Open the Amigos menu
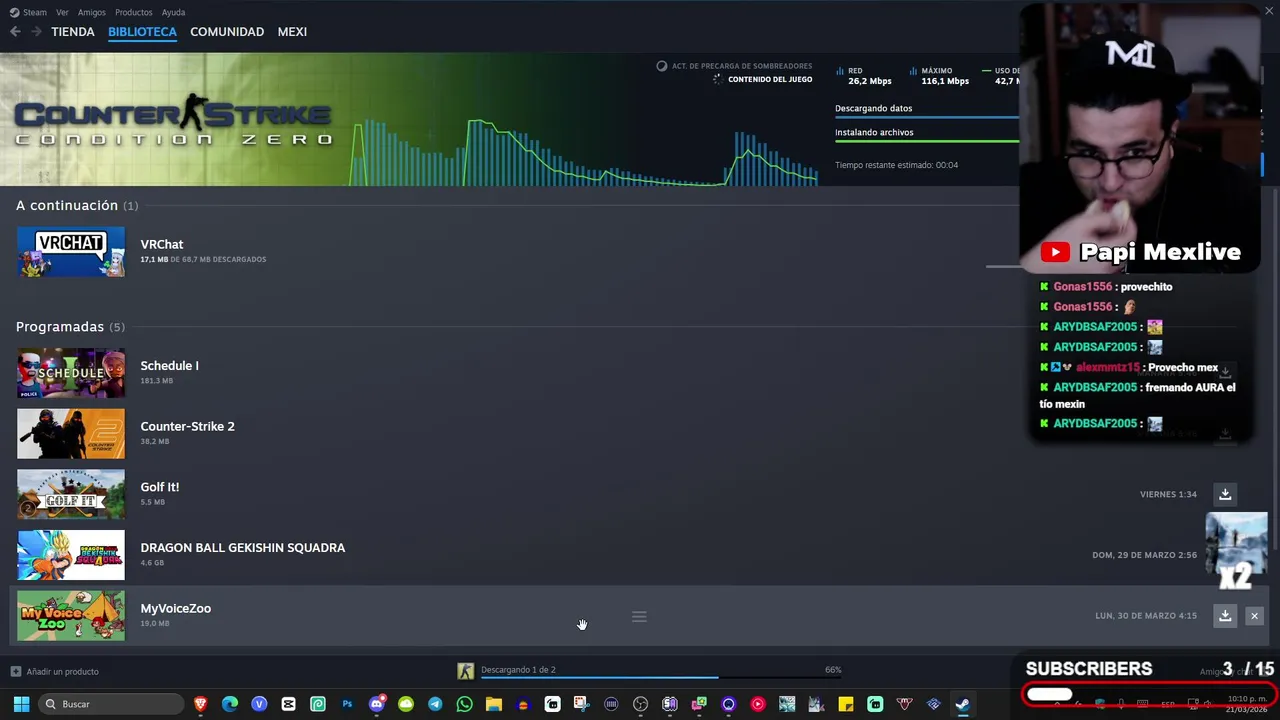Screen dimensions: 1280x720 (92, 12)
